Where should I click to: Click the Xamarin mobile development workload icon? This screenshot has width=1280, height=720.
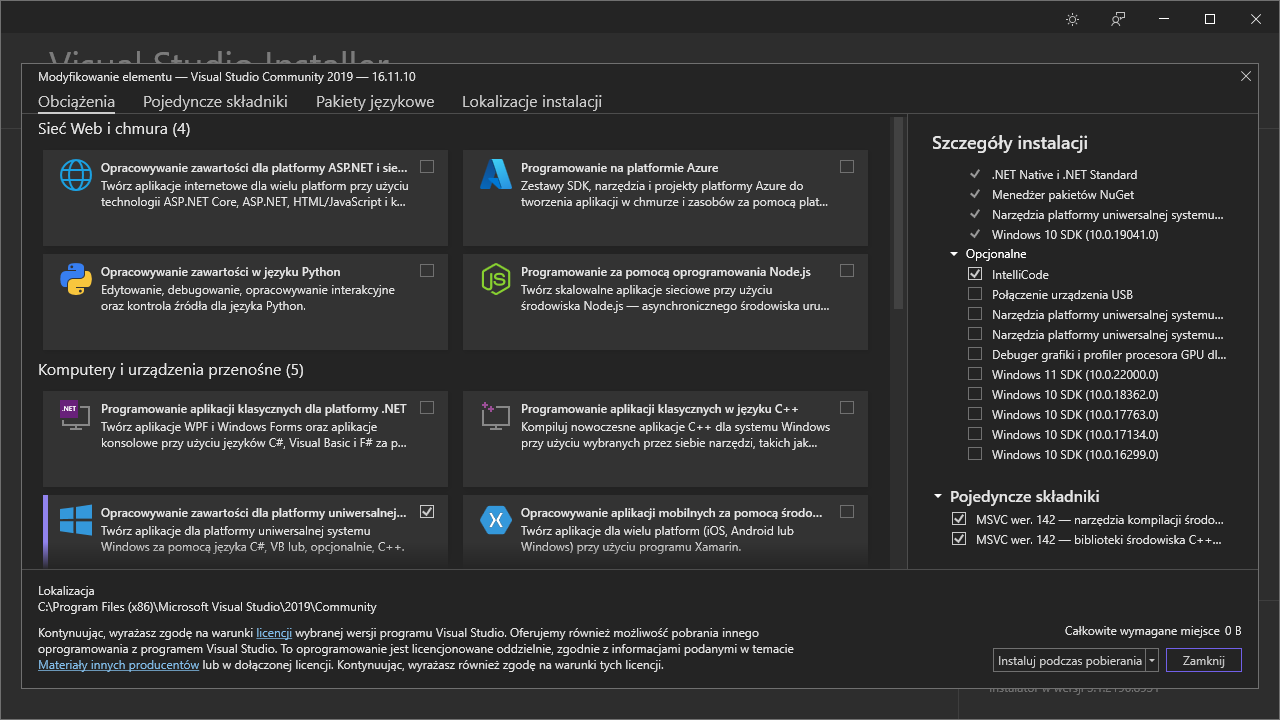496,518
